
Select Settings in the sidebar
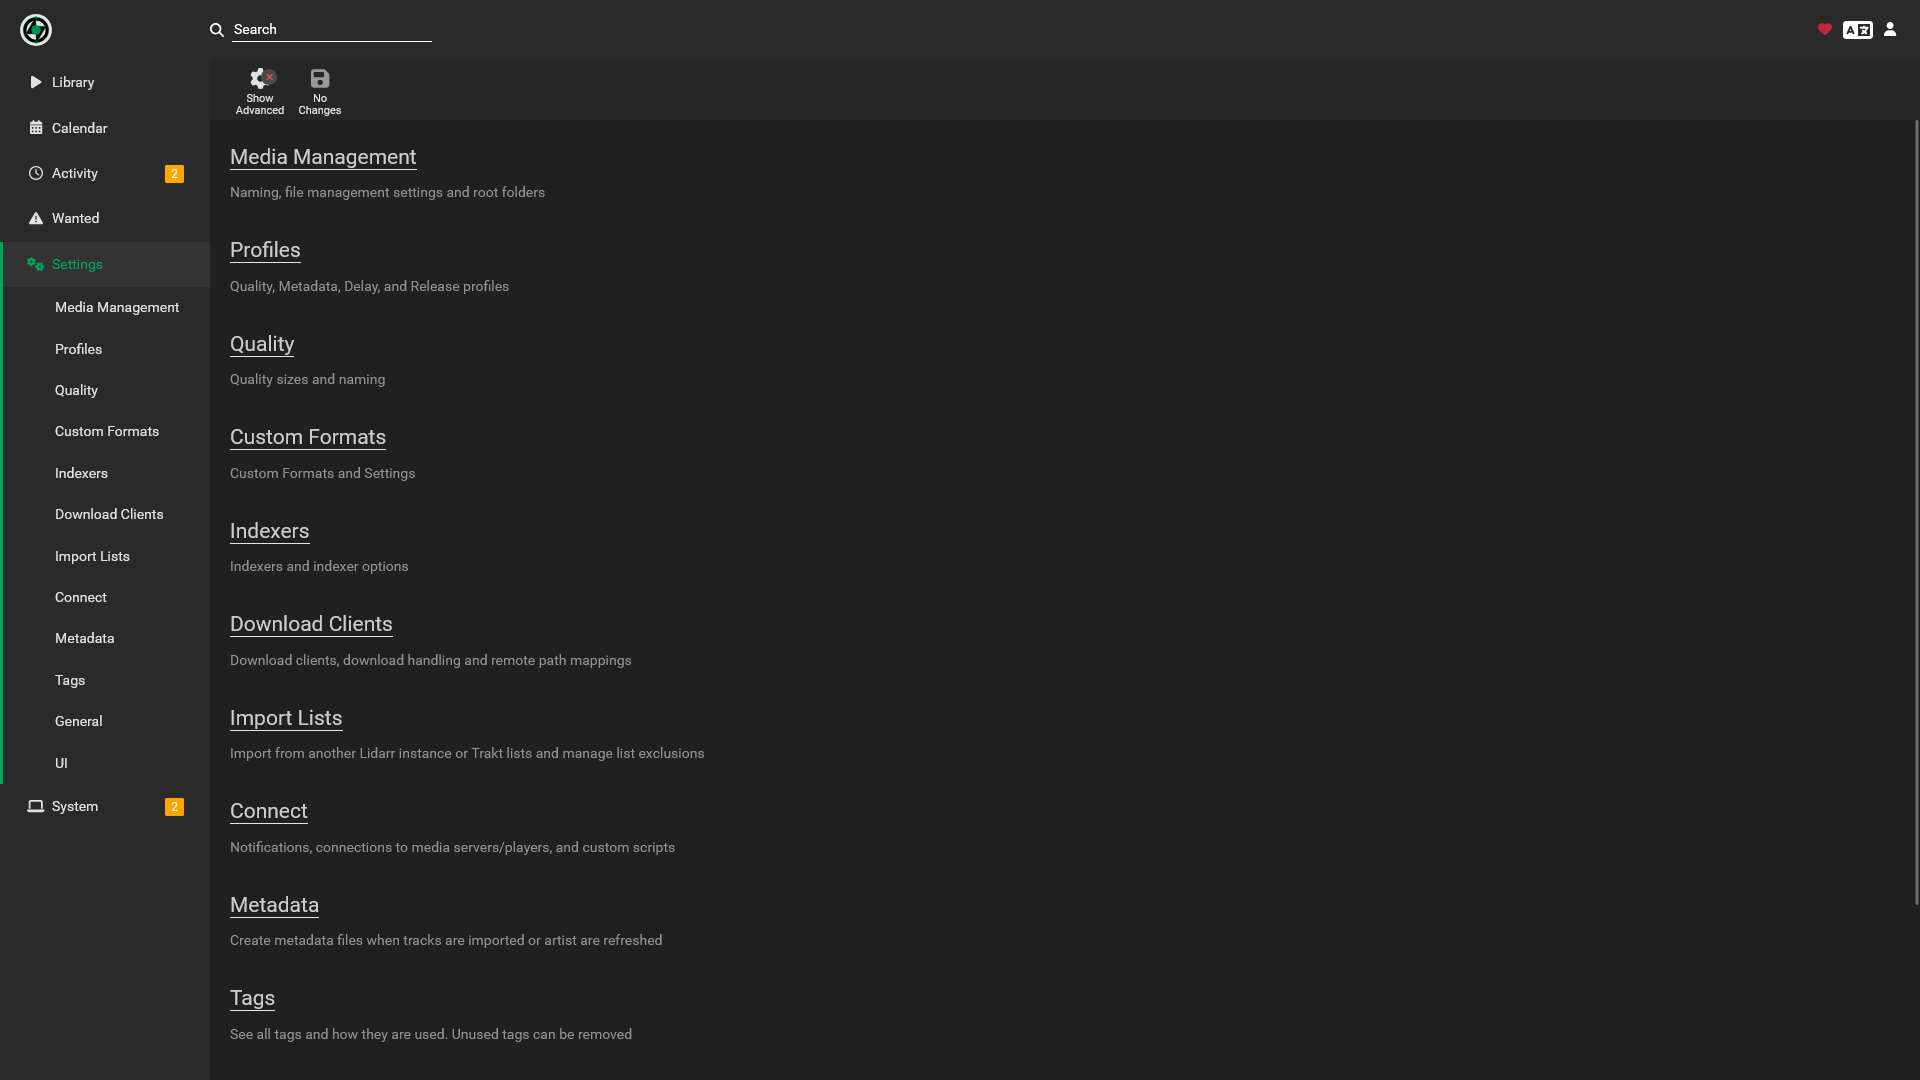tap(105, 264)
